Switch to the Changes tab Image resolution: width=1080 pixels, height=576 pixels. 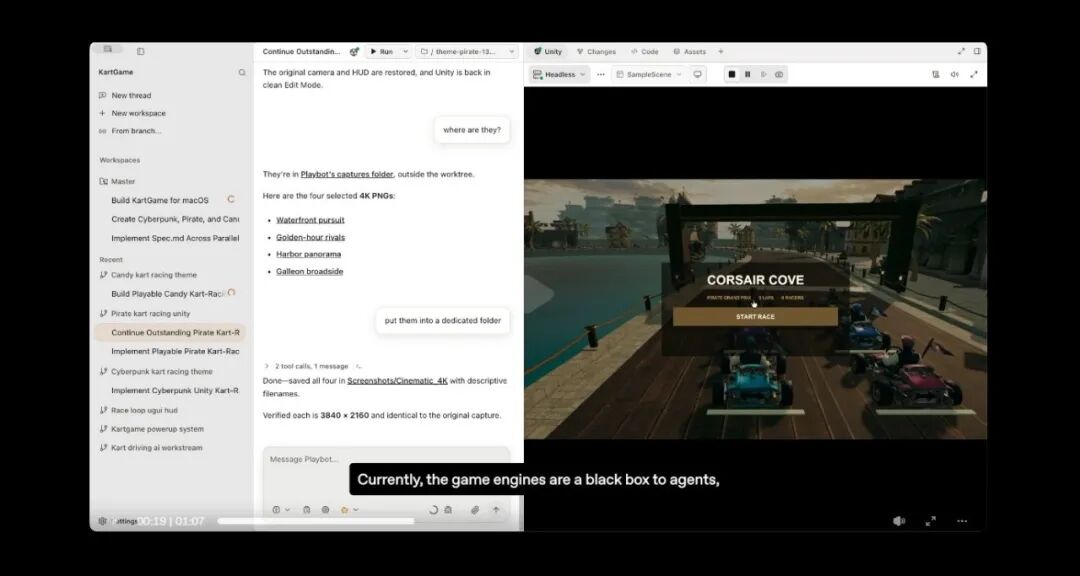[596, 52]
